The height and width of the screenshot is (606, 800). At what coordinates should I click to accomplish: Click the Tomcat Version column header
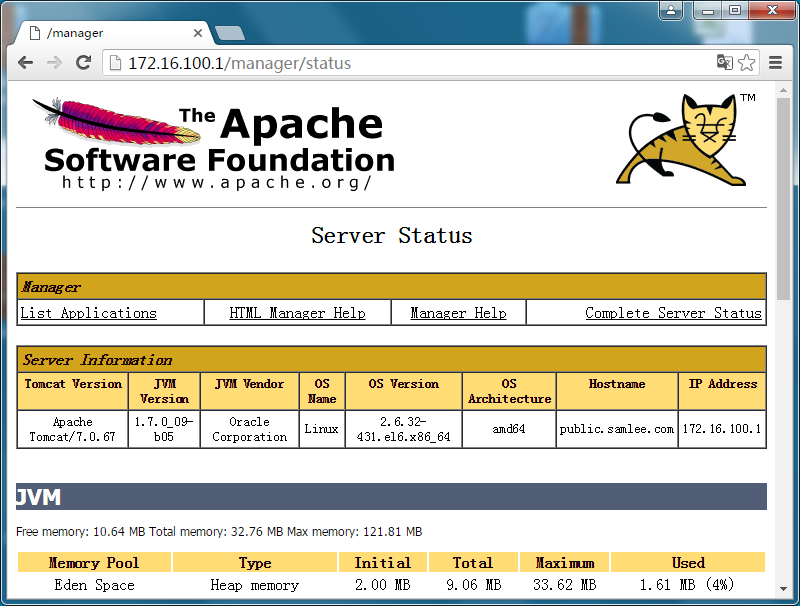point(73,391)
